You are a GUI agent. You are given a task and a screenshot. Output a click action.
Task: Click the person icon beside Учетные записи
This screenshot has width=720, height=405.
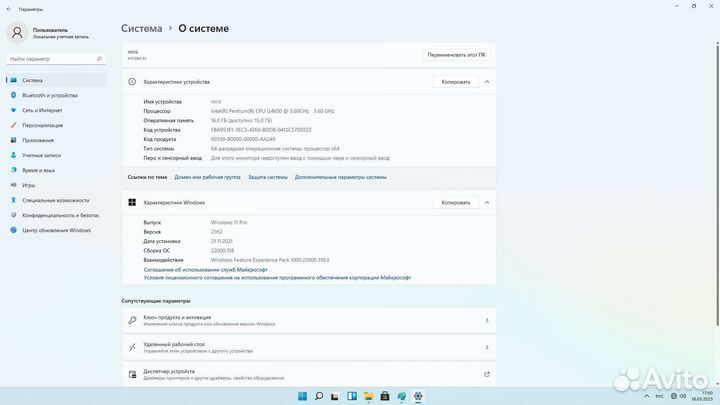[13, 155]
